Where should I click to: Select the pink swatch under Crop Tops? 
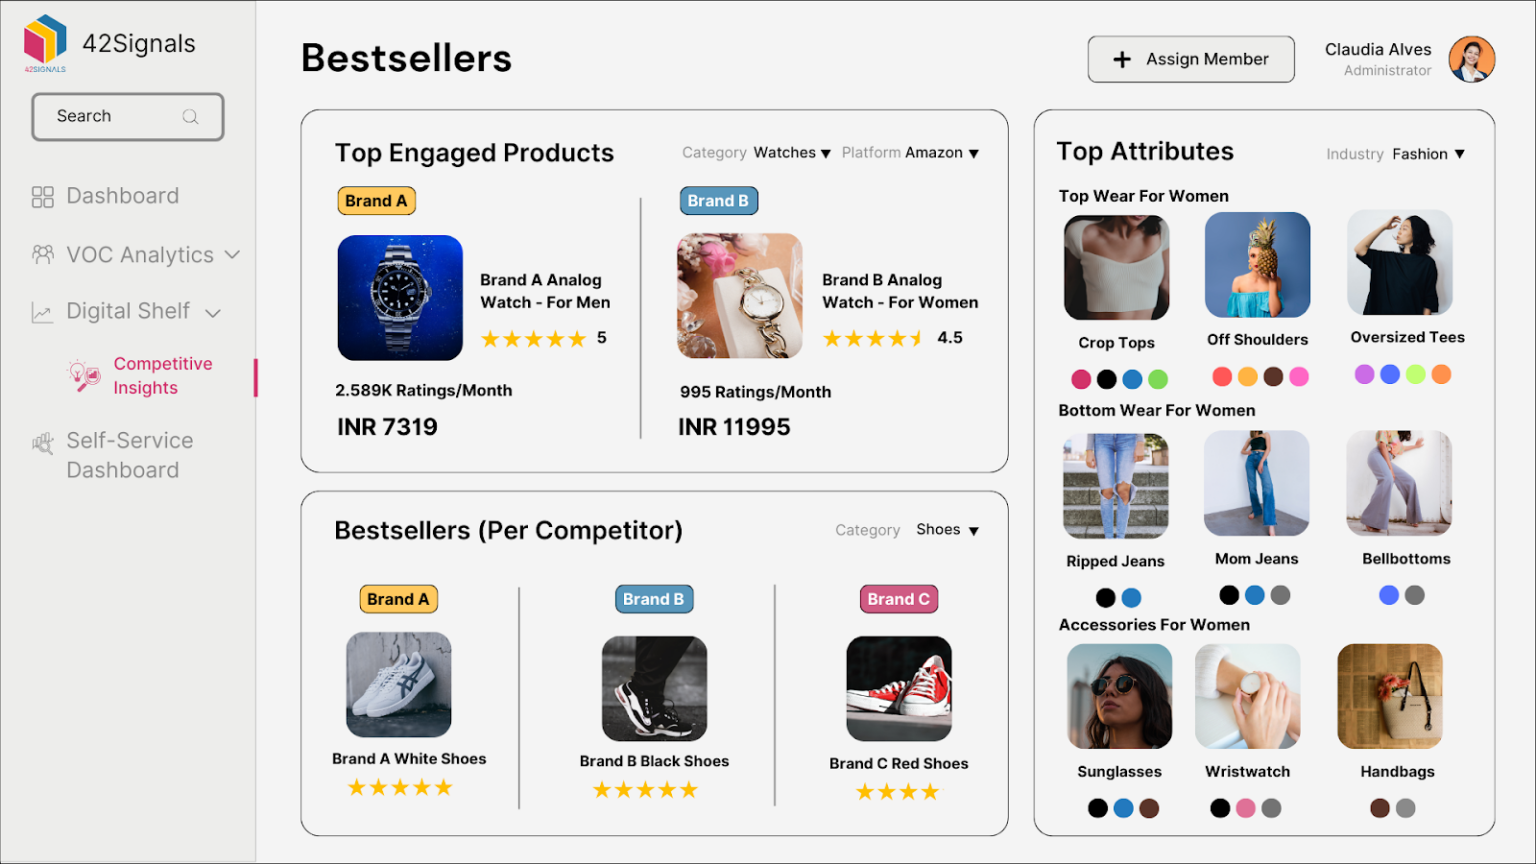coord(1081,379)
